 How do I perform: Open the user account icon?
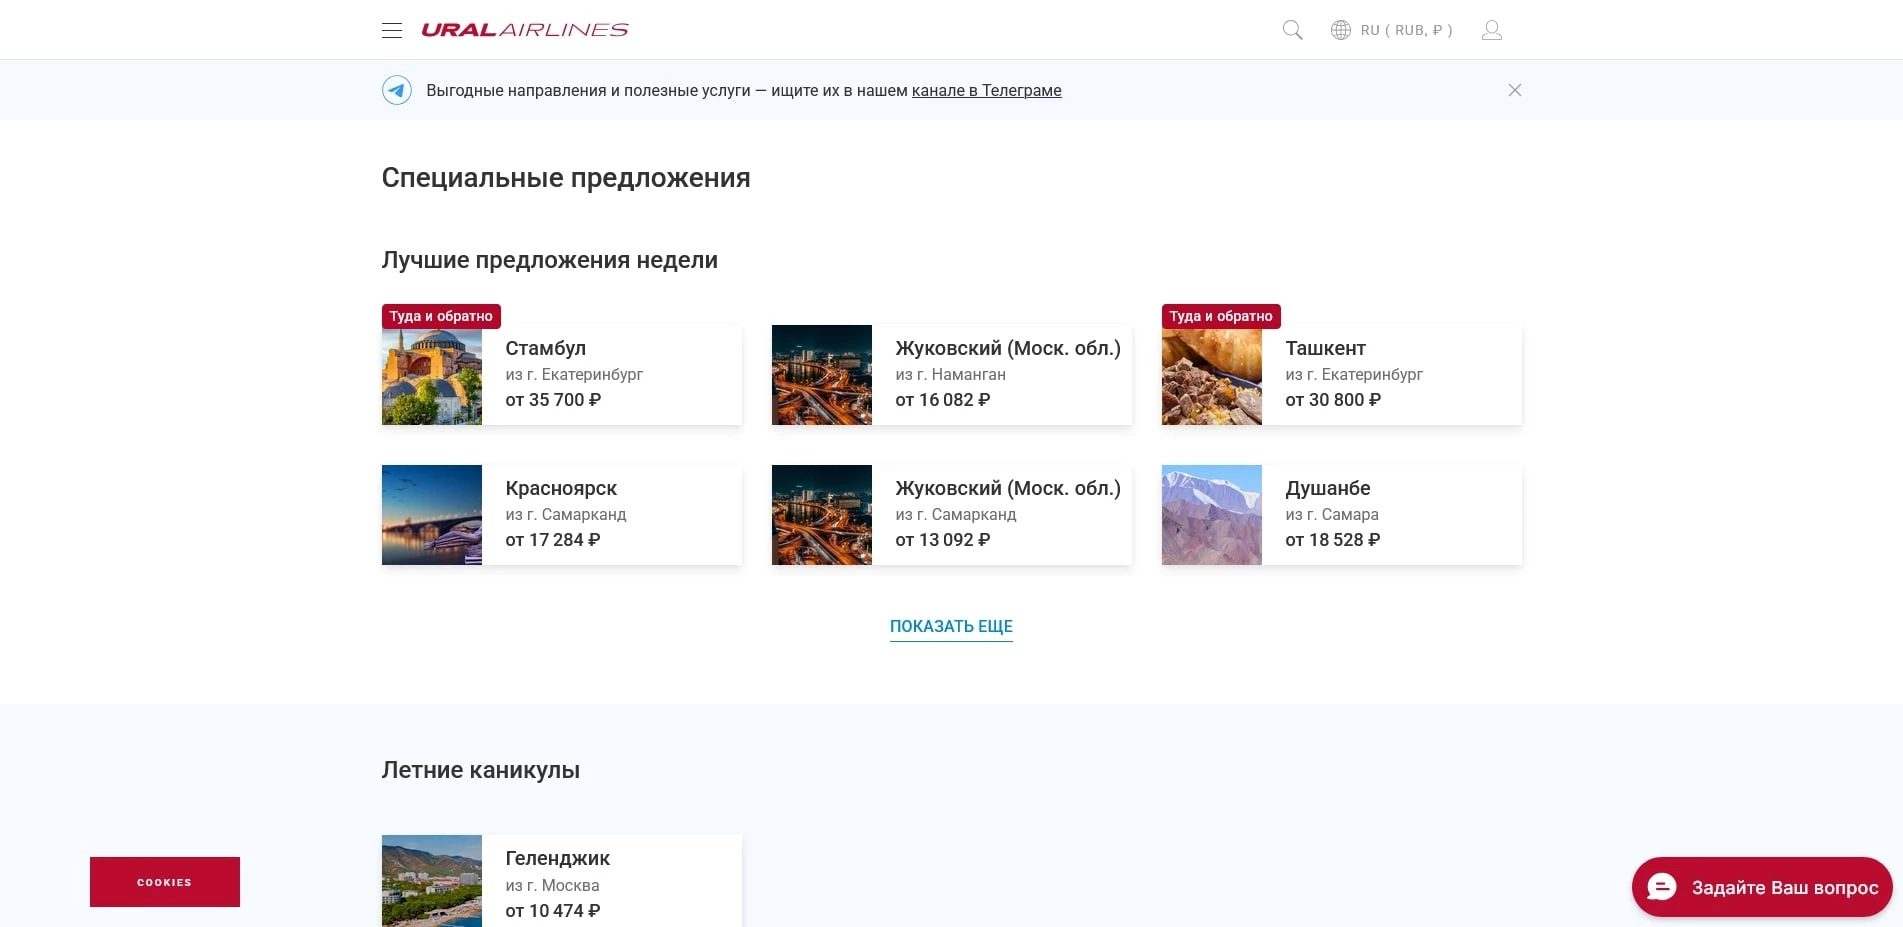pos(1491,29)
